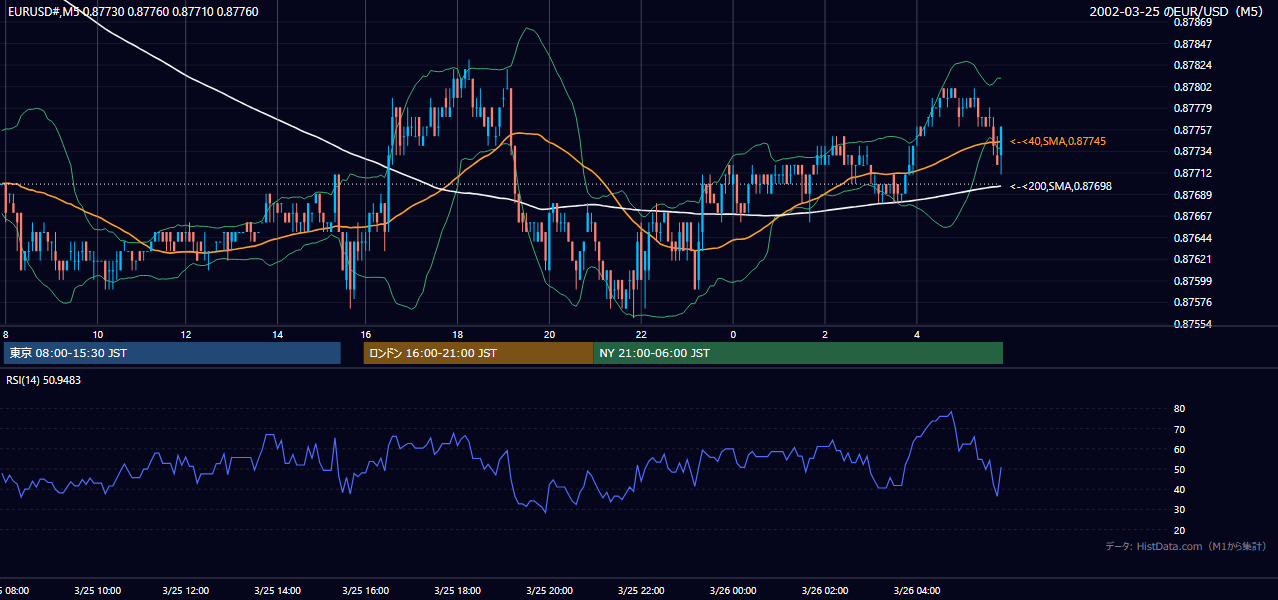
Task: Click hour label 18 under price chart
Action: tap(457, 334)
